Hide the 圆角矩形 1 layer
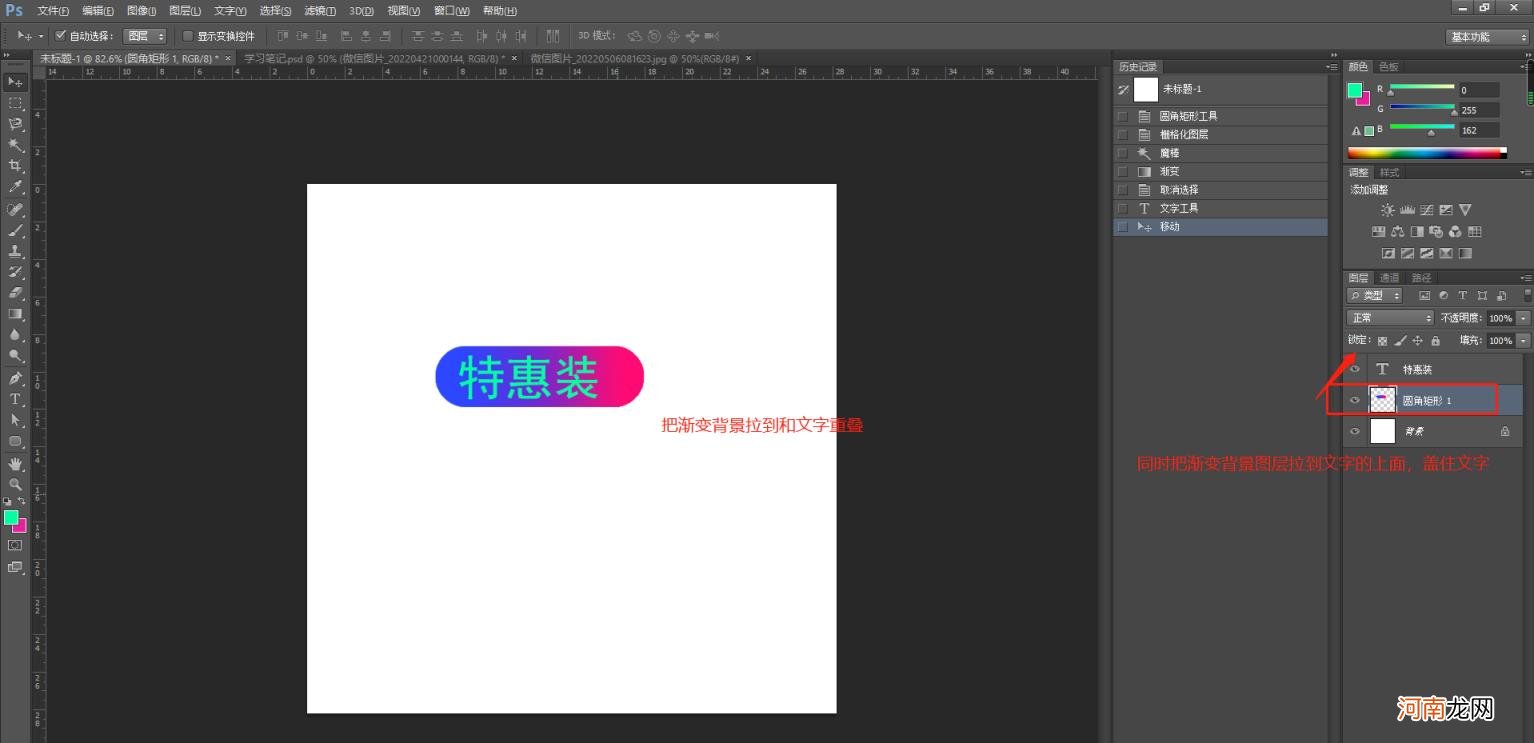The height and width of the screenshot is (743, 1534). click(1355, 400)
